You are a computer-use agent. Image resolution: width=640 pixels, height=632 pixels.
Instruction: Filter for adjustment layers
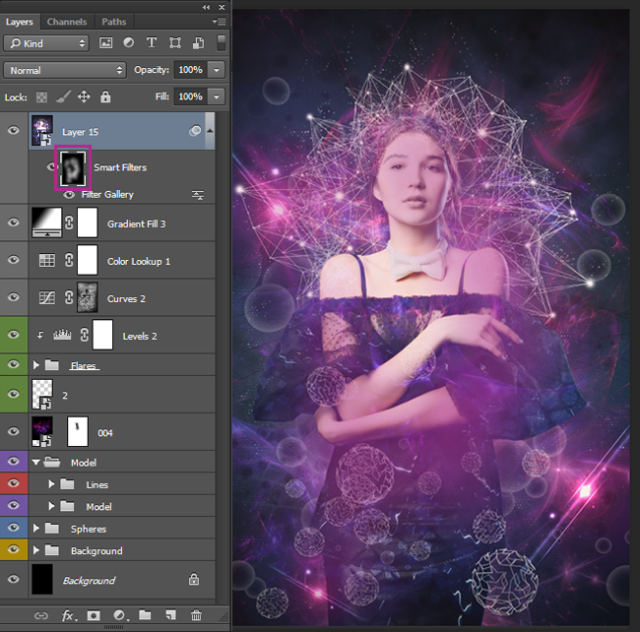pyautogui.click(x=129, y=43)
